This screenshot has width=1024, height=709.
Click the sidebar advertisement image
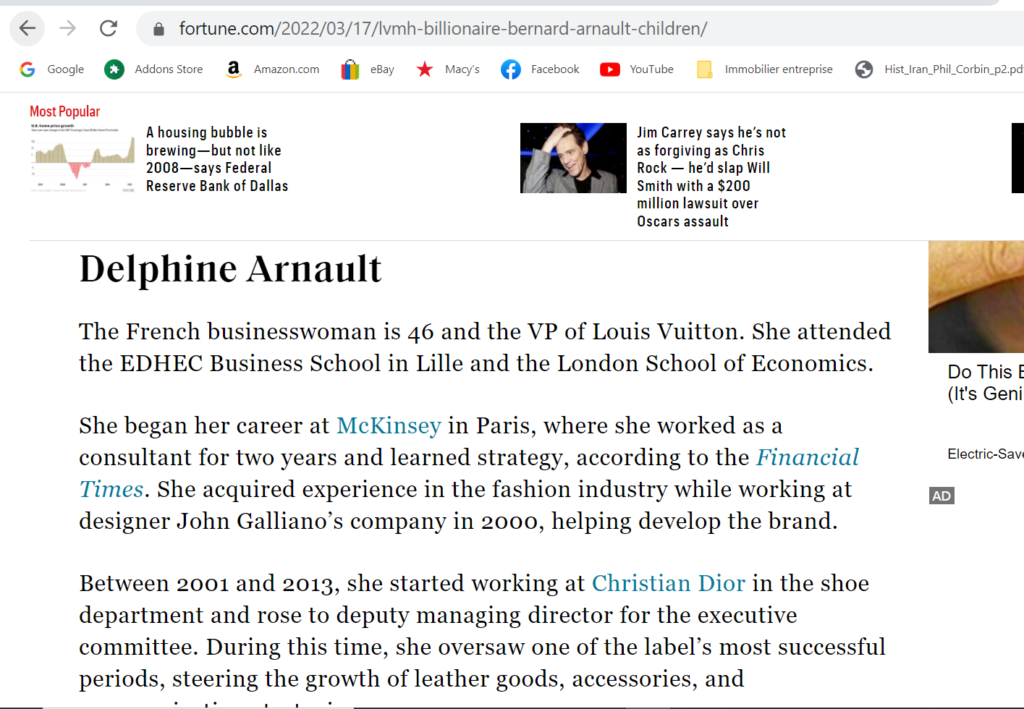tap(976, 296)
